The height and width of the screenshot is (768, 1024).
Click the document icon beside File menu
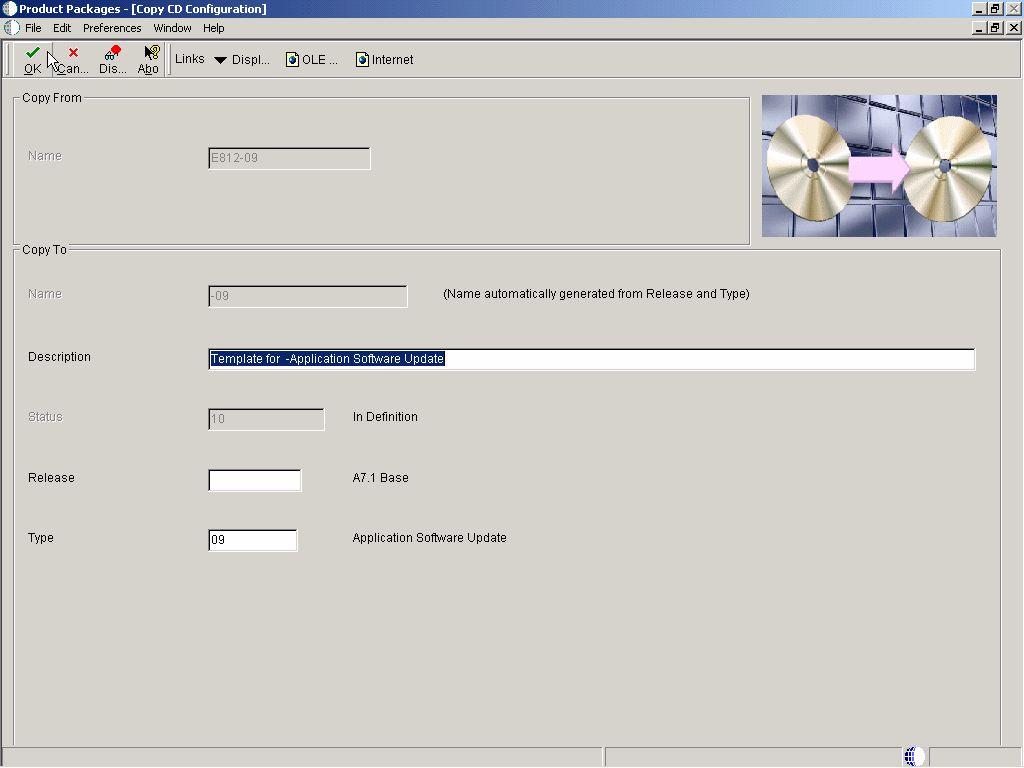12,28
